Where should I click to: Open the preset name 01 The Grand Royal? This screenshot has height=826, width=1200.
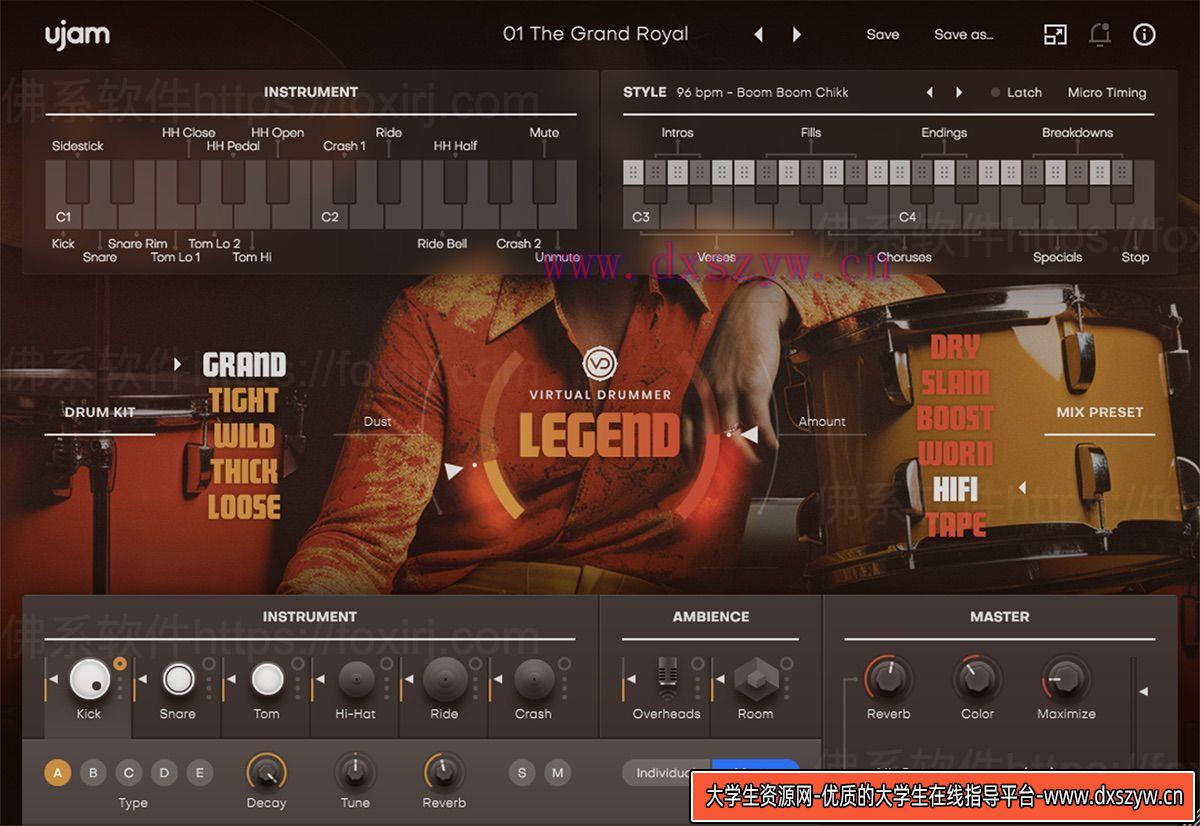click(x=596, y=34)
